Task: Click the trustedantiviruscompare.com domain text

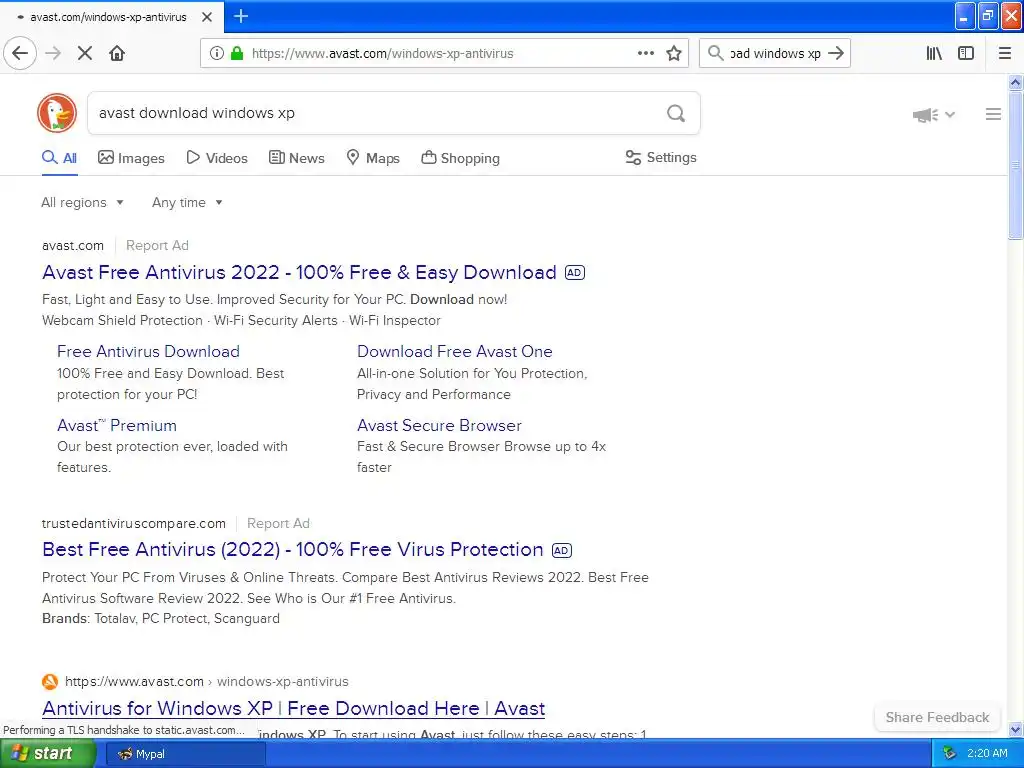Action: (134, 524)
